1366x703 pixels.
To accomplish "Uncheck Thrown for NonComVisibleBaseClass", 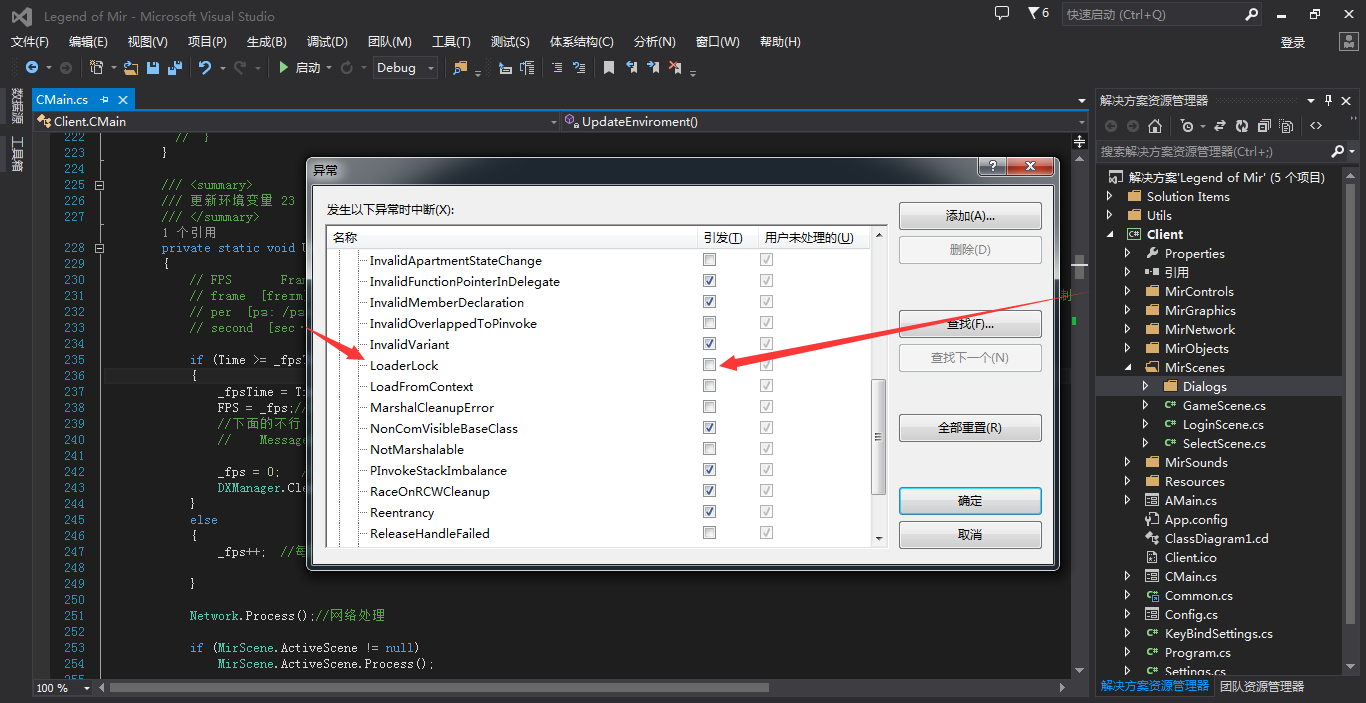I will pyautogui.click(x=709, y=428).
